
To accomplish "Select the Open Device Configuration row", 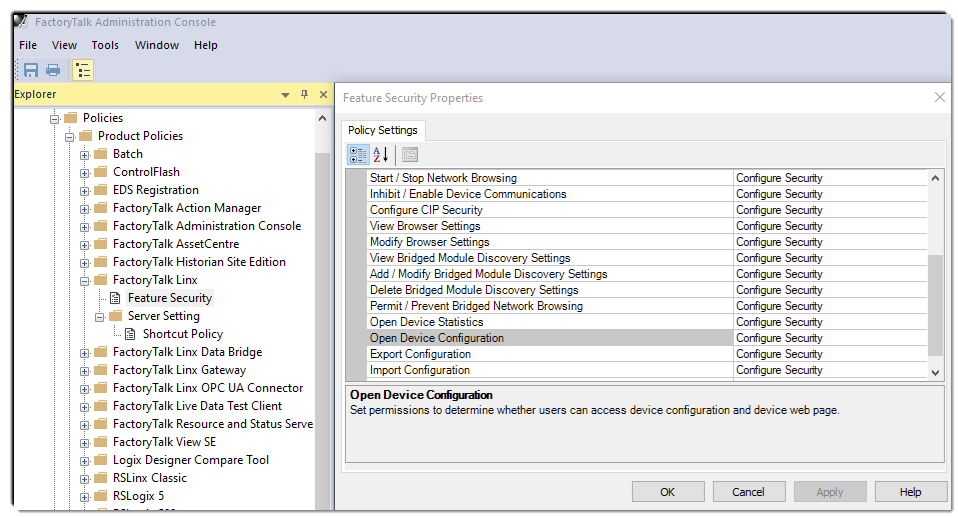I will pyautogui.click(x=550, y=338).
